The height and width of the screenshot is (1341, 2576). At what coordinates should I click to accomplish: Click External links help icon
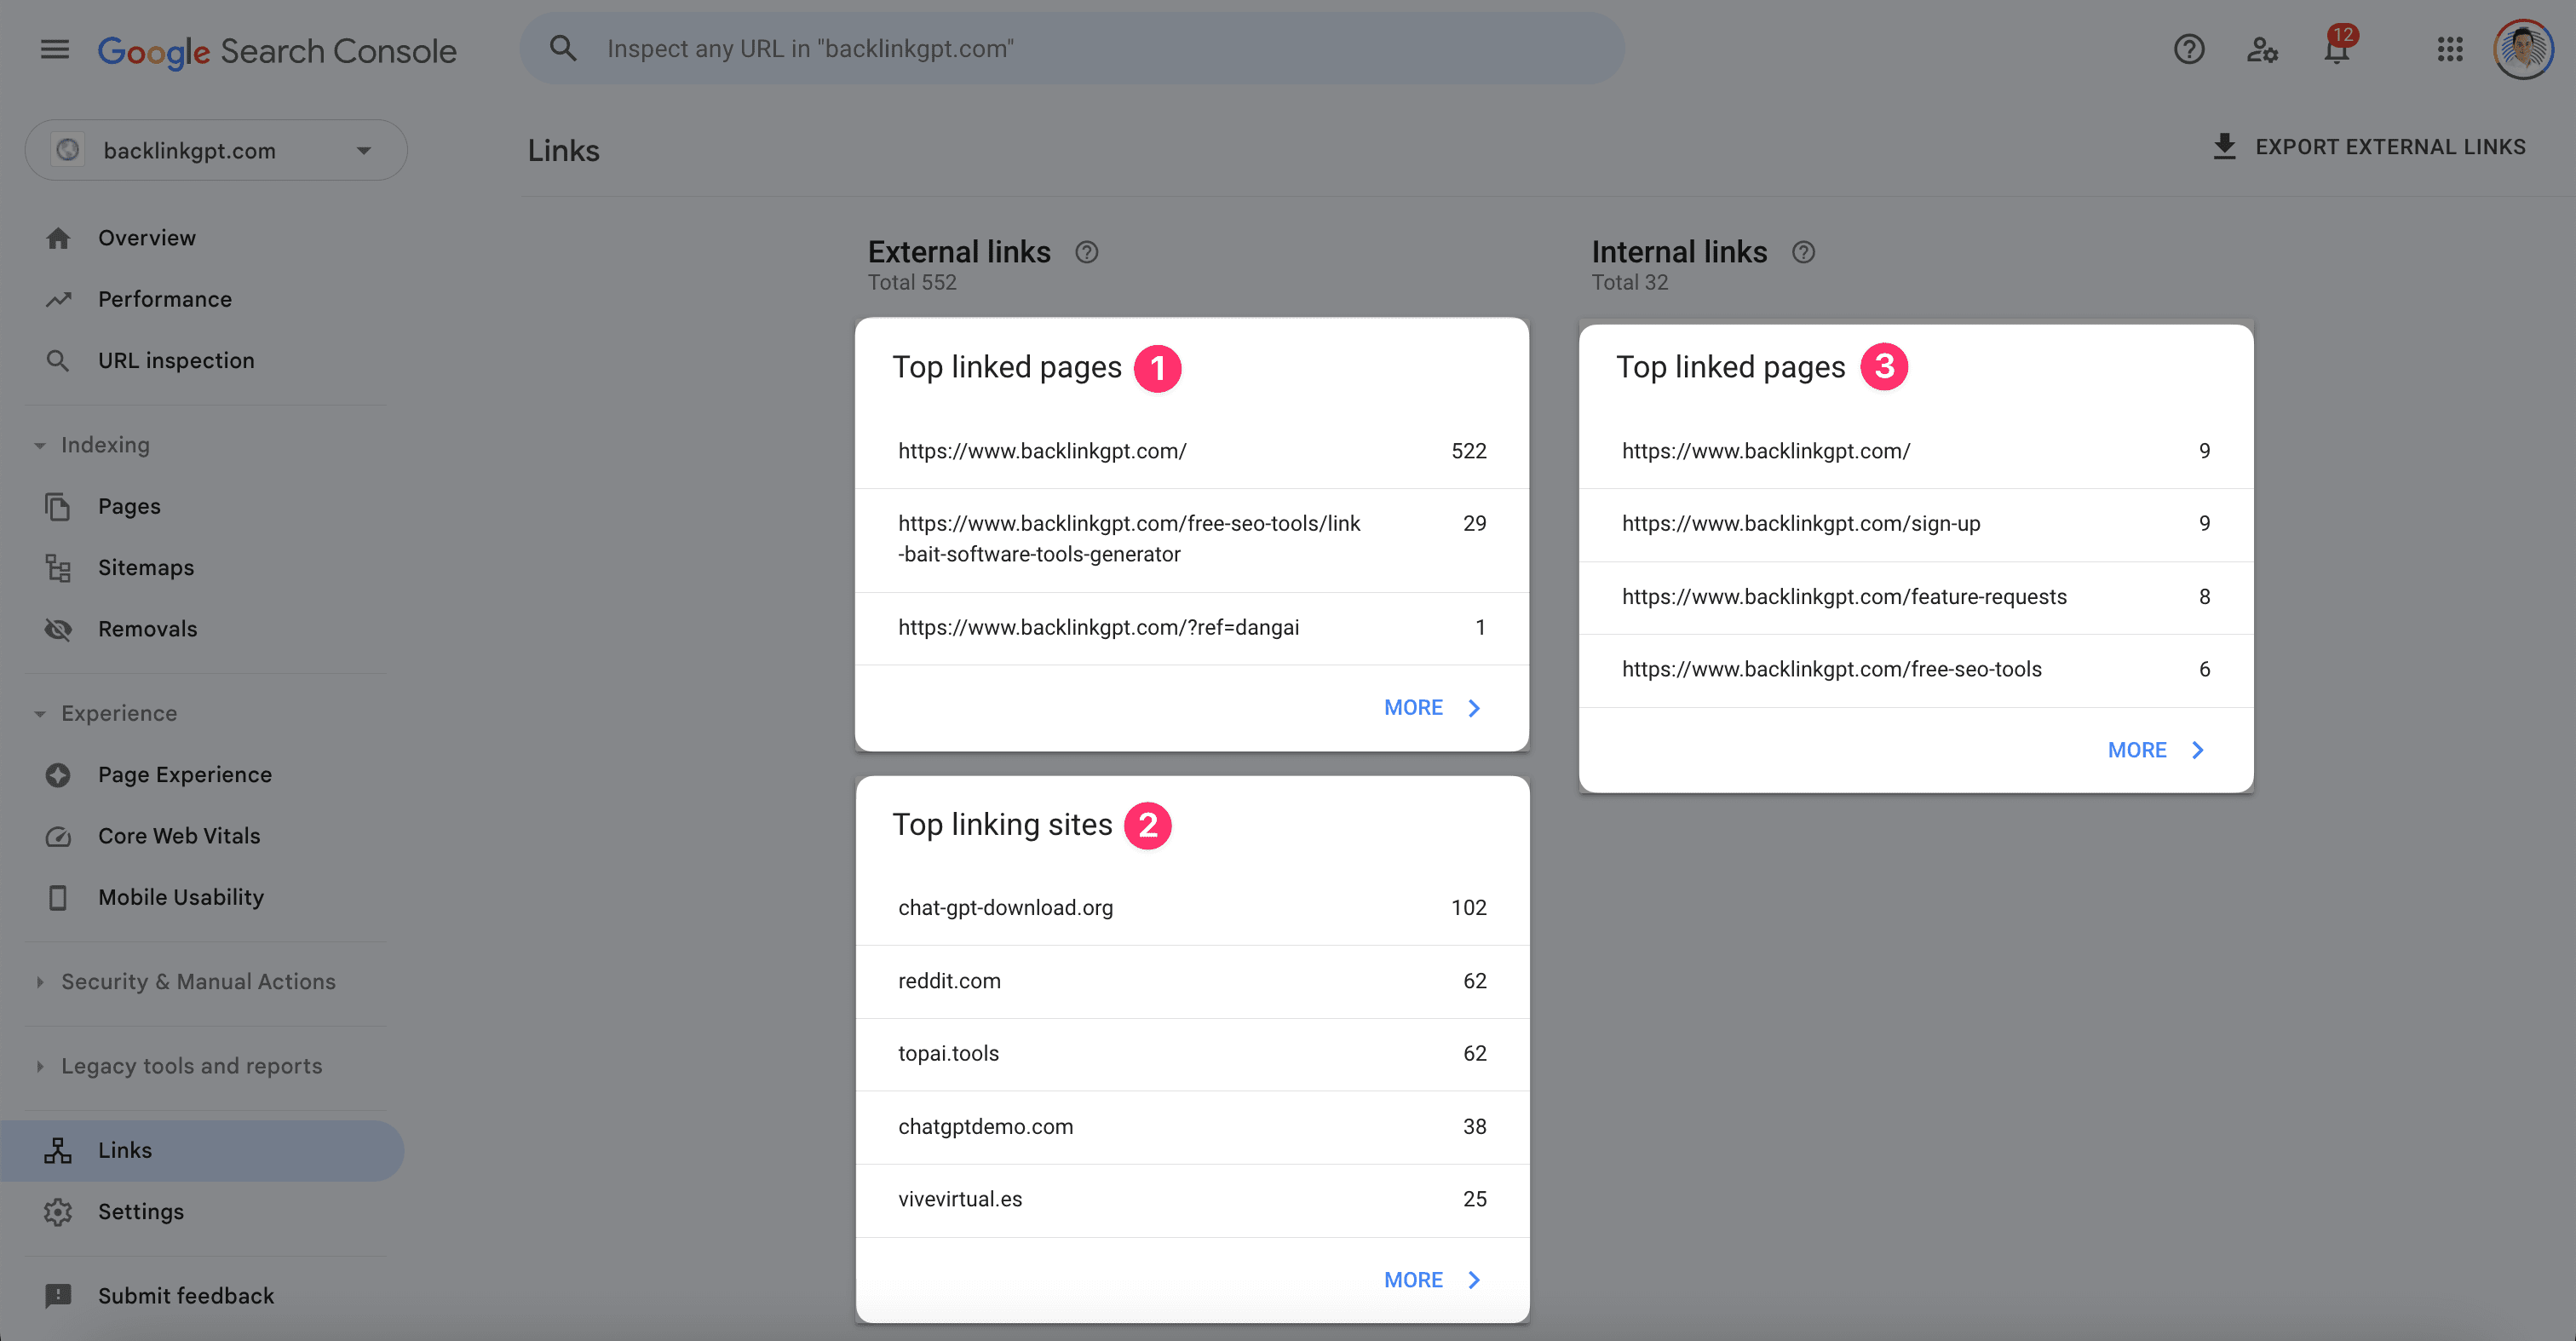(1087, 252)
